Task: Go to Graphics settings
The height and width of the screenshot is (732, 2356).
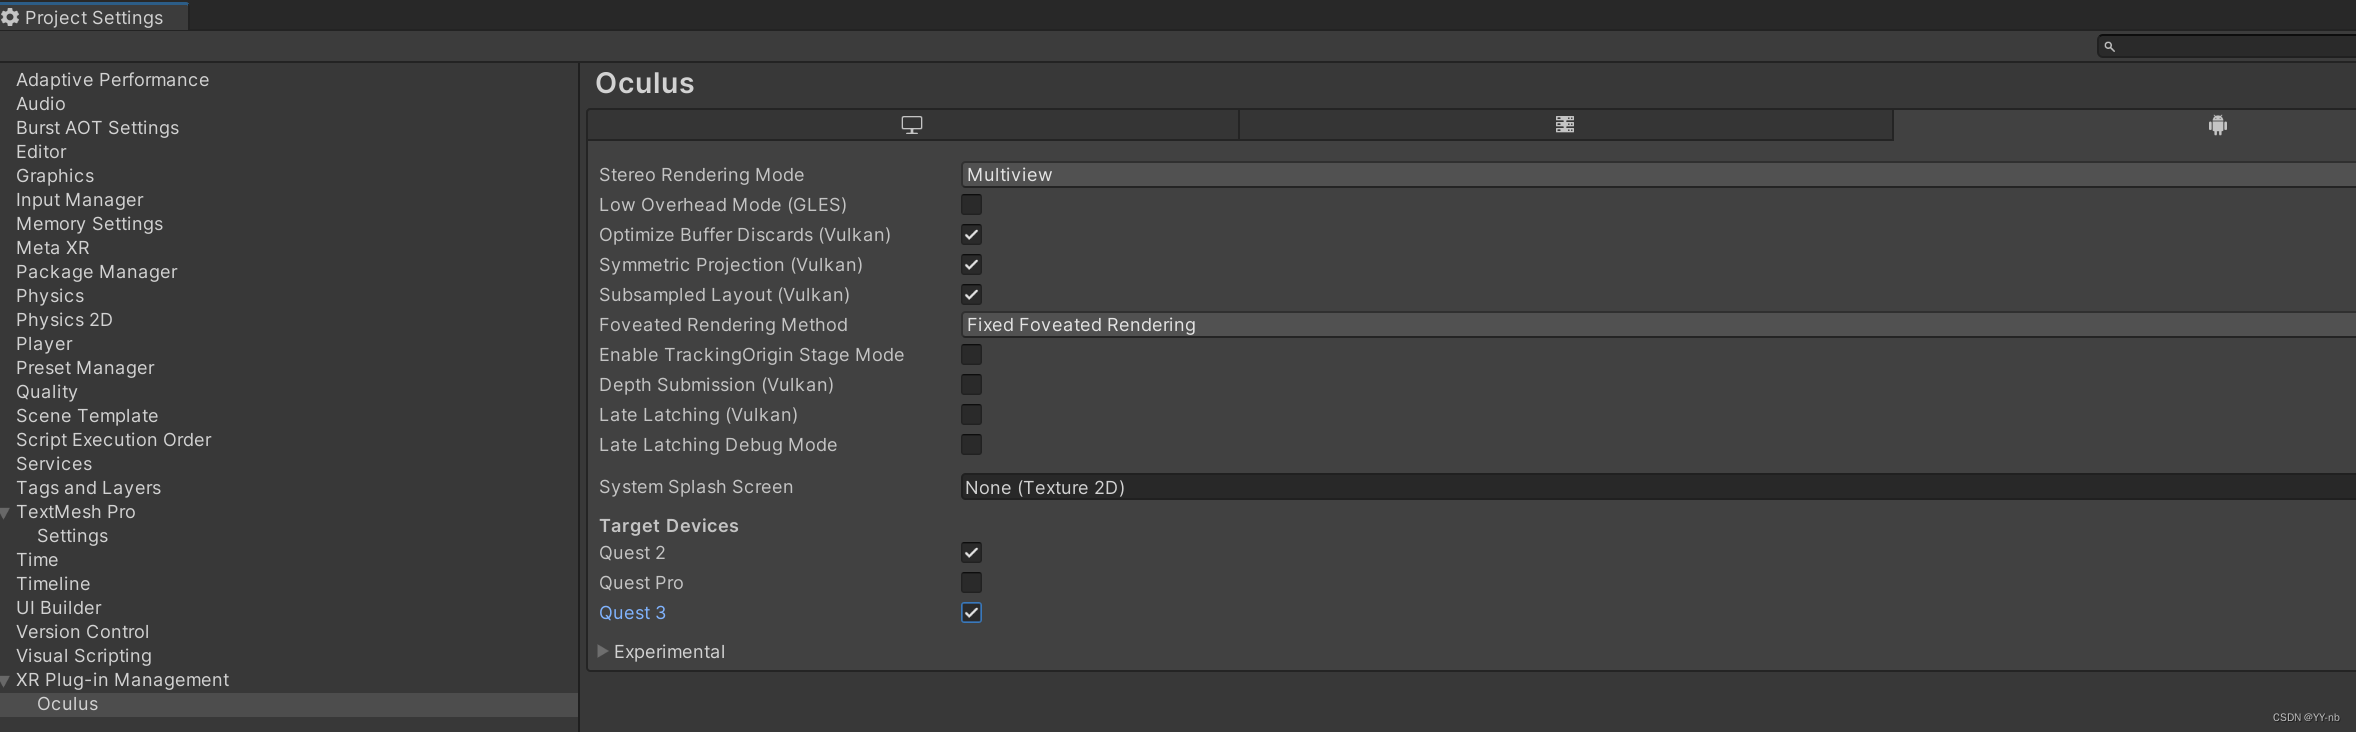Action: point(55,176)
